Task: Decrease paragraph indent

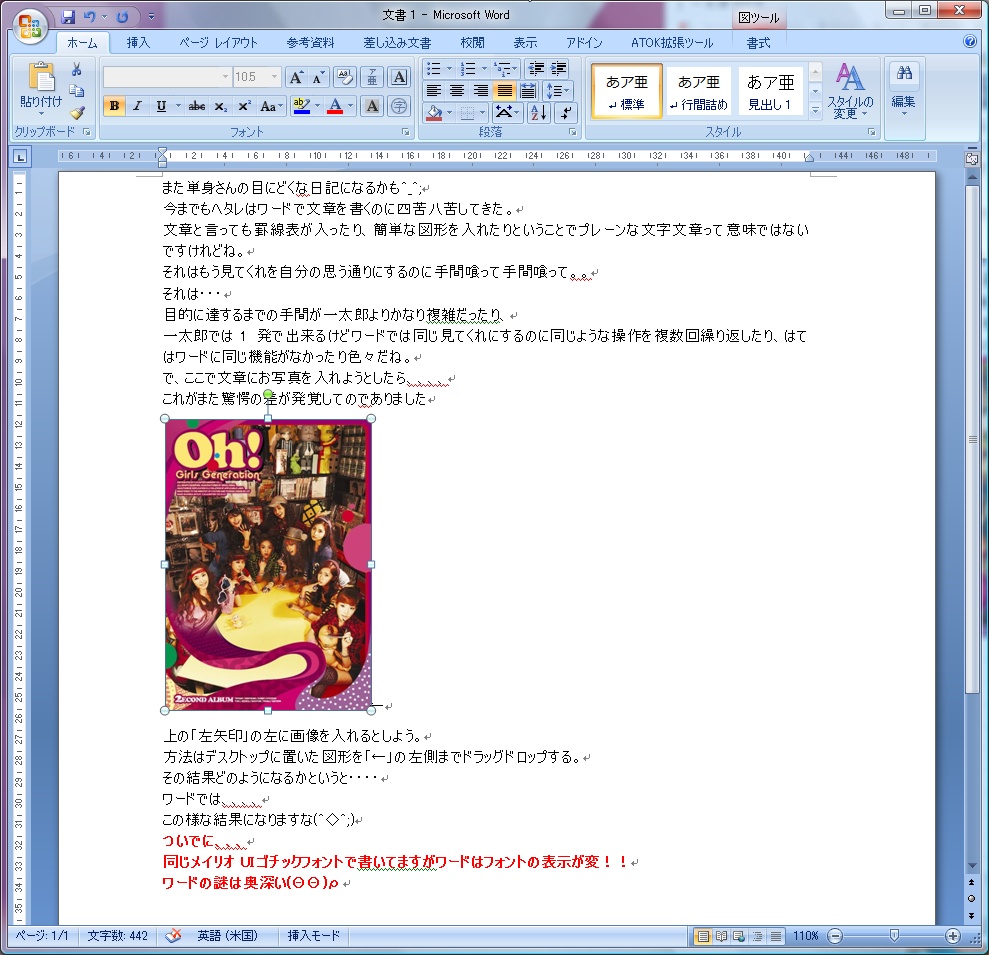Action: (x=536, y=68)
